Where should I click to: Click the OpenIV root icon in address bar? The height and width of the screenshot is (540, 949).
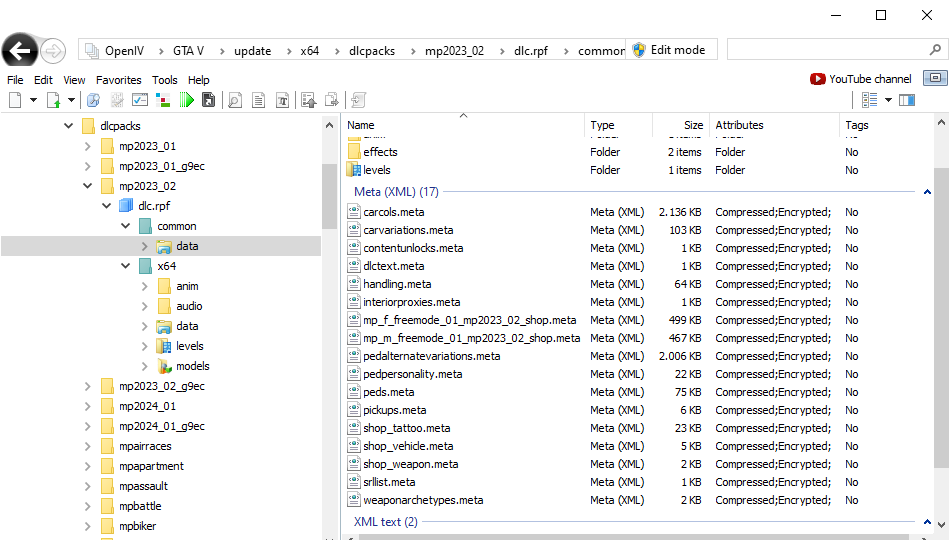pyautogui.click(x=92, y=51)
